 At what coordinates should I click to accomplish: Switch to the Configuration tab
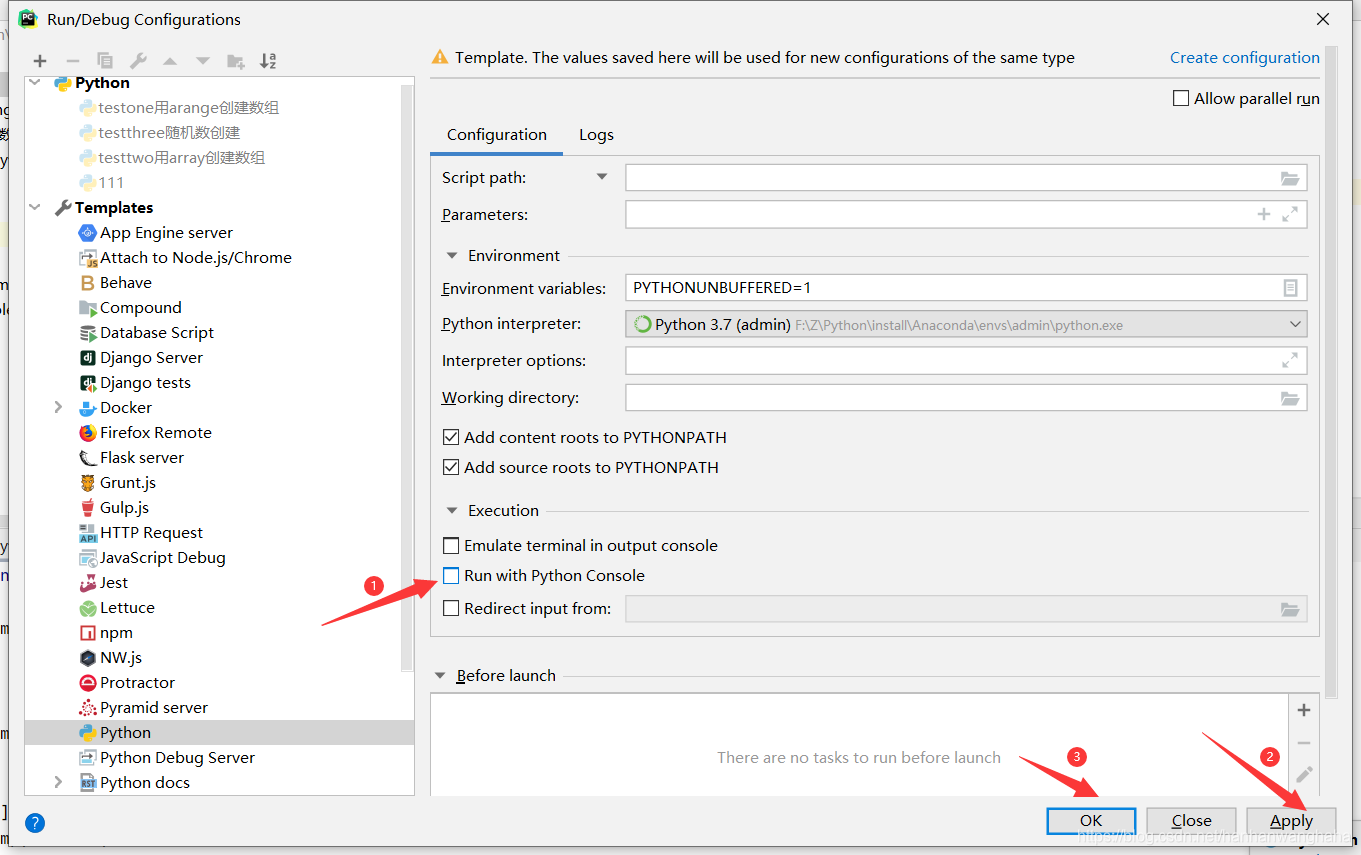[x=497, y=135]
